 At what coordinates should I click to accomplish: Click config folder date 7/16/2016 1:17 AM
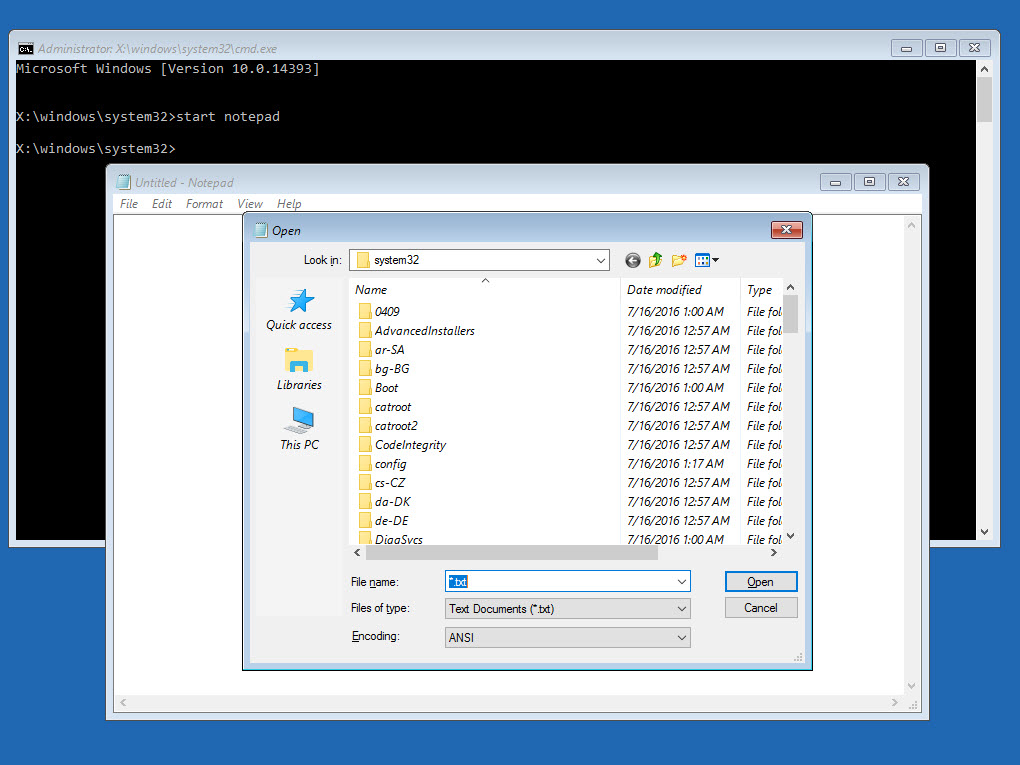pyautogui.click(x=675, y=464)
